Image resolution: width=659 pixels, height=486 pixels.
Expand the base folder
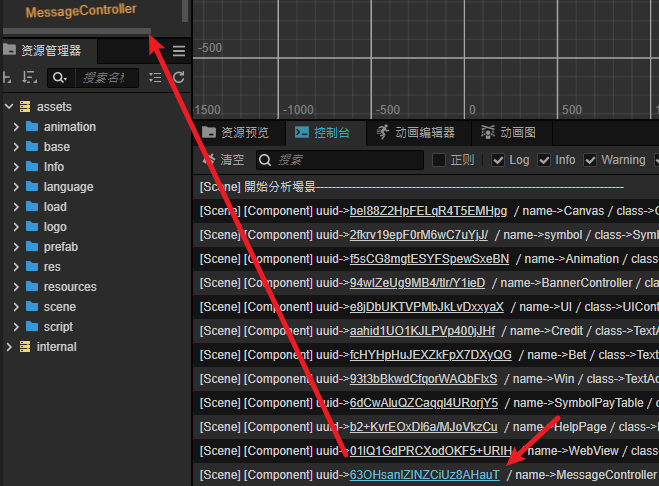coord(16,147)
